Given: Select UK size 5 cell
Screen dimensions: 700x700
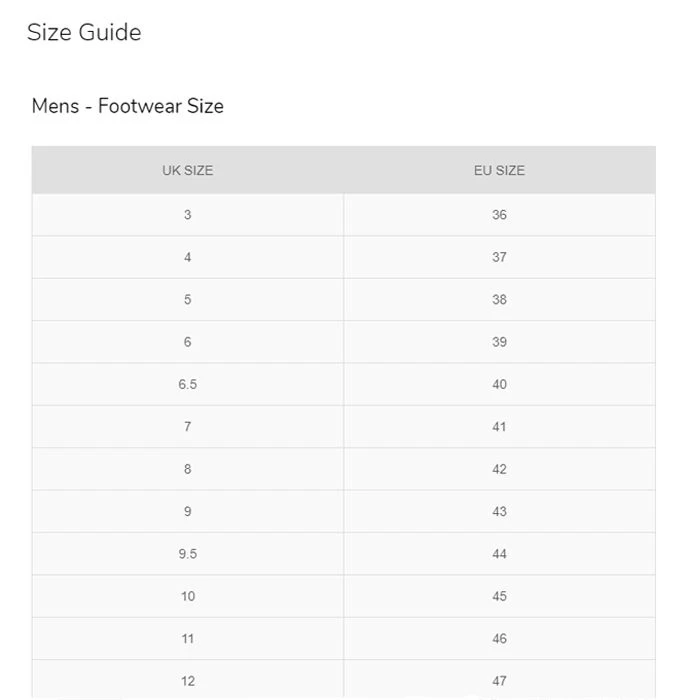Looking at the screenshot, I should click(187, 300).
